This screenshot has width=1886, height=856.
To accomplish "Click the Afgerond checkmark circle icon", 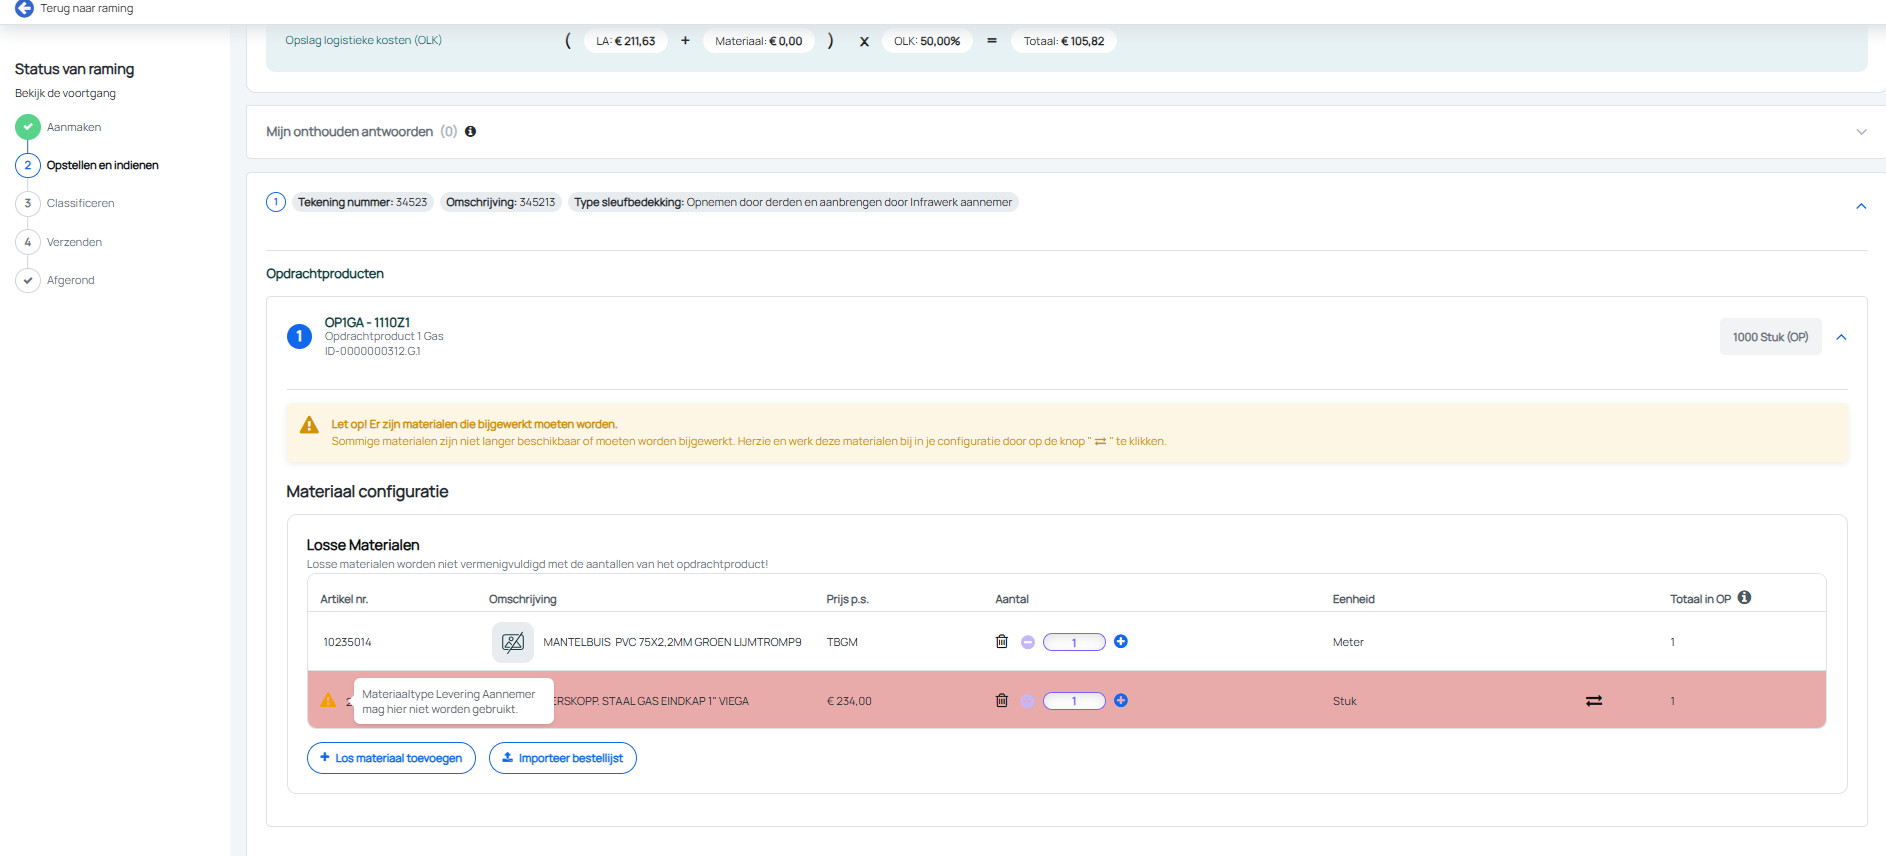I will [x=28, y=280].
